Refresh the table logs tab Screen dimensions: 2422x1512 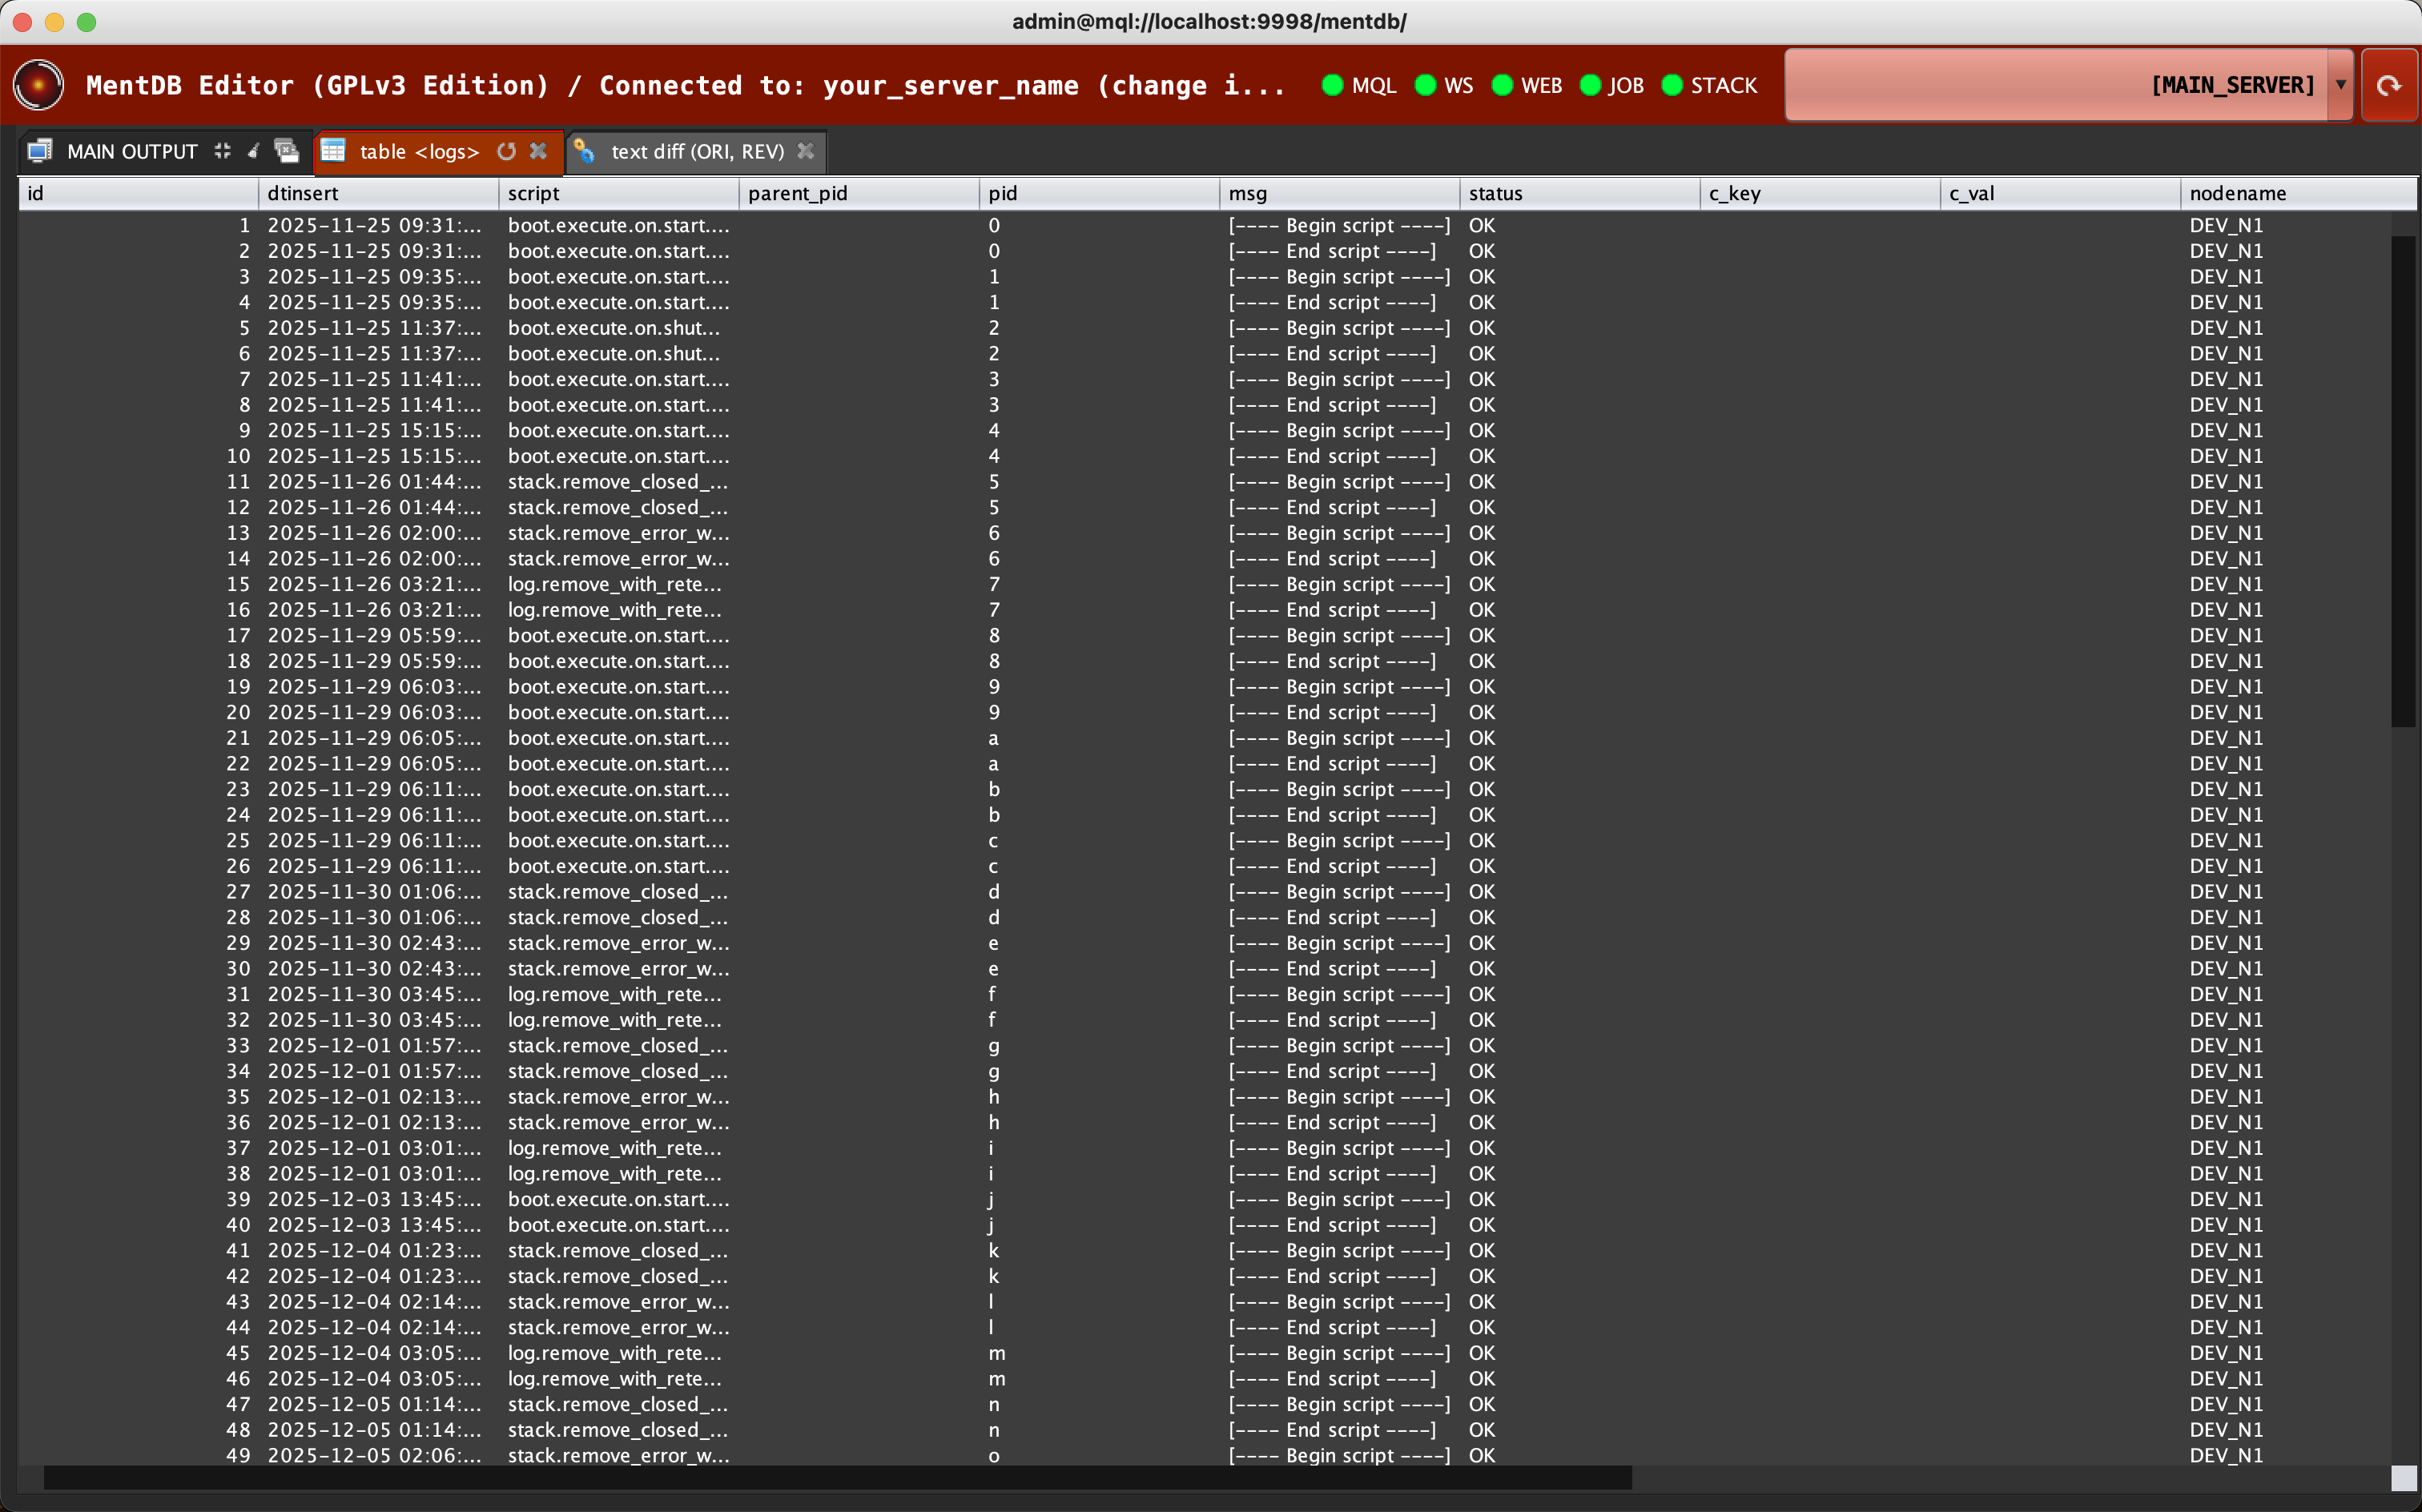click(x=507, y=151)
